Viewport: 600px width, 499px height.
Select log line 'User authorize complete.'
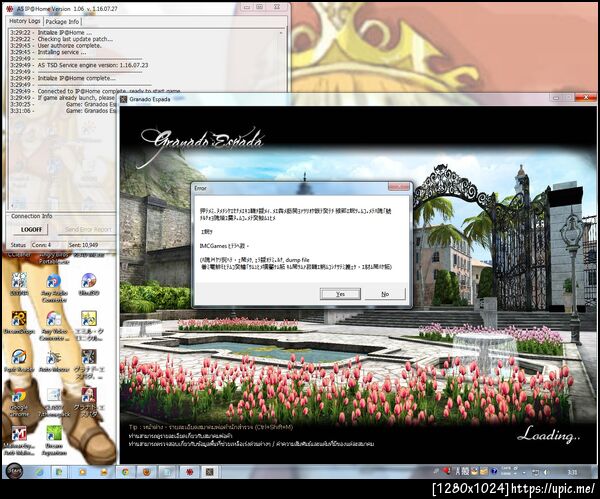[x=69, y=46]
